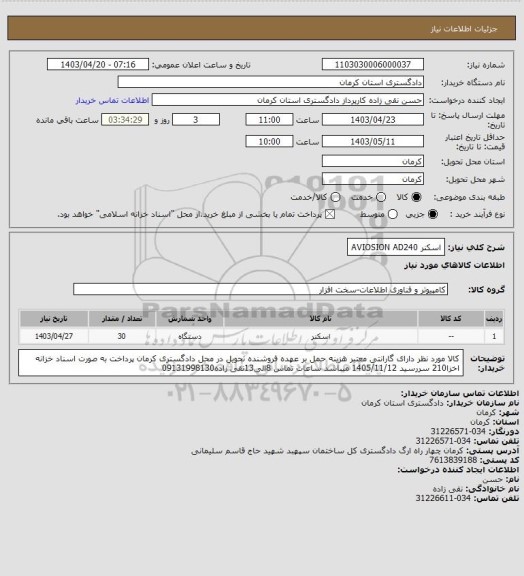Viewport: 524px width, 576px height.
Task: Click the family name value تقی زاده
Action: pos(448,489)
